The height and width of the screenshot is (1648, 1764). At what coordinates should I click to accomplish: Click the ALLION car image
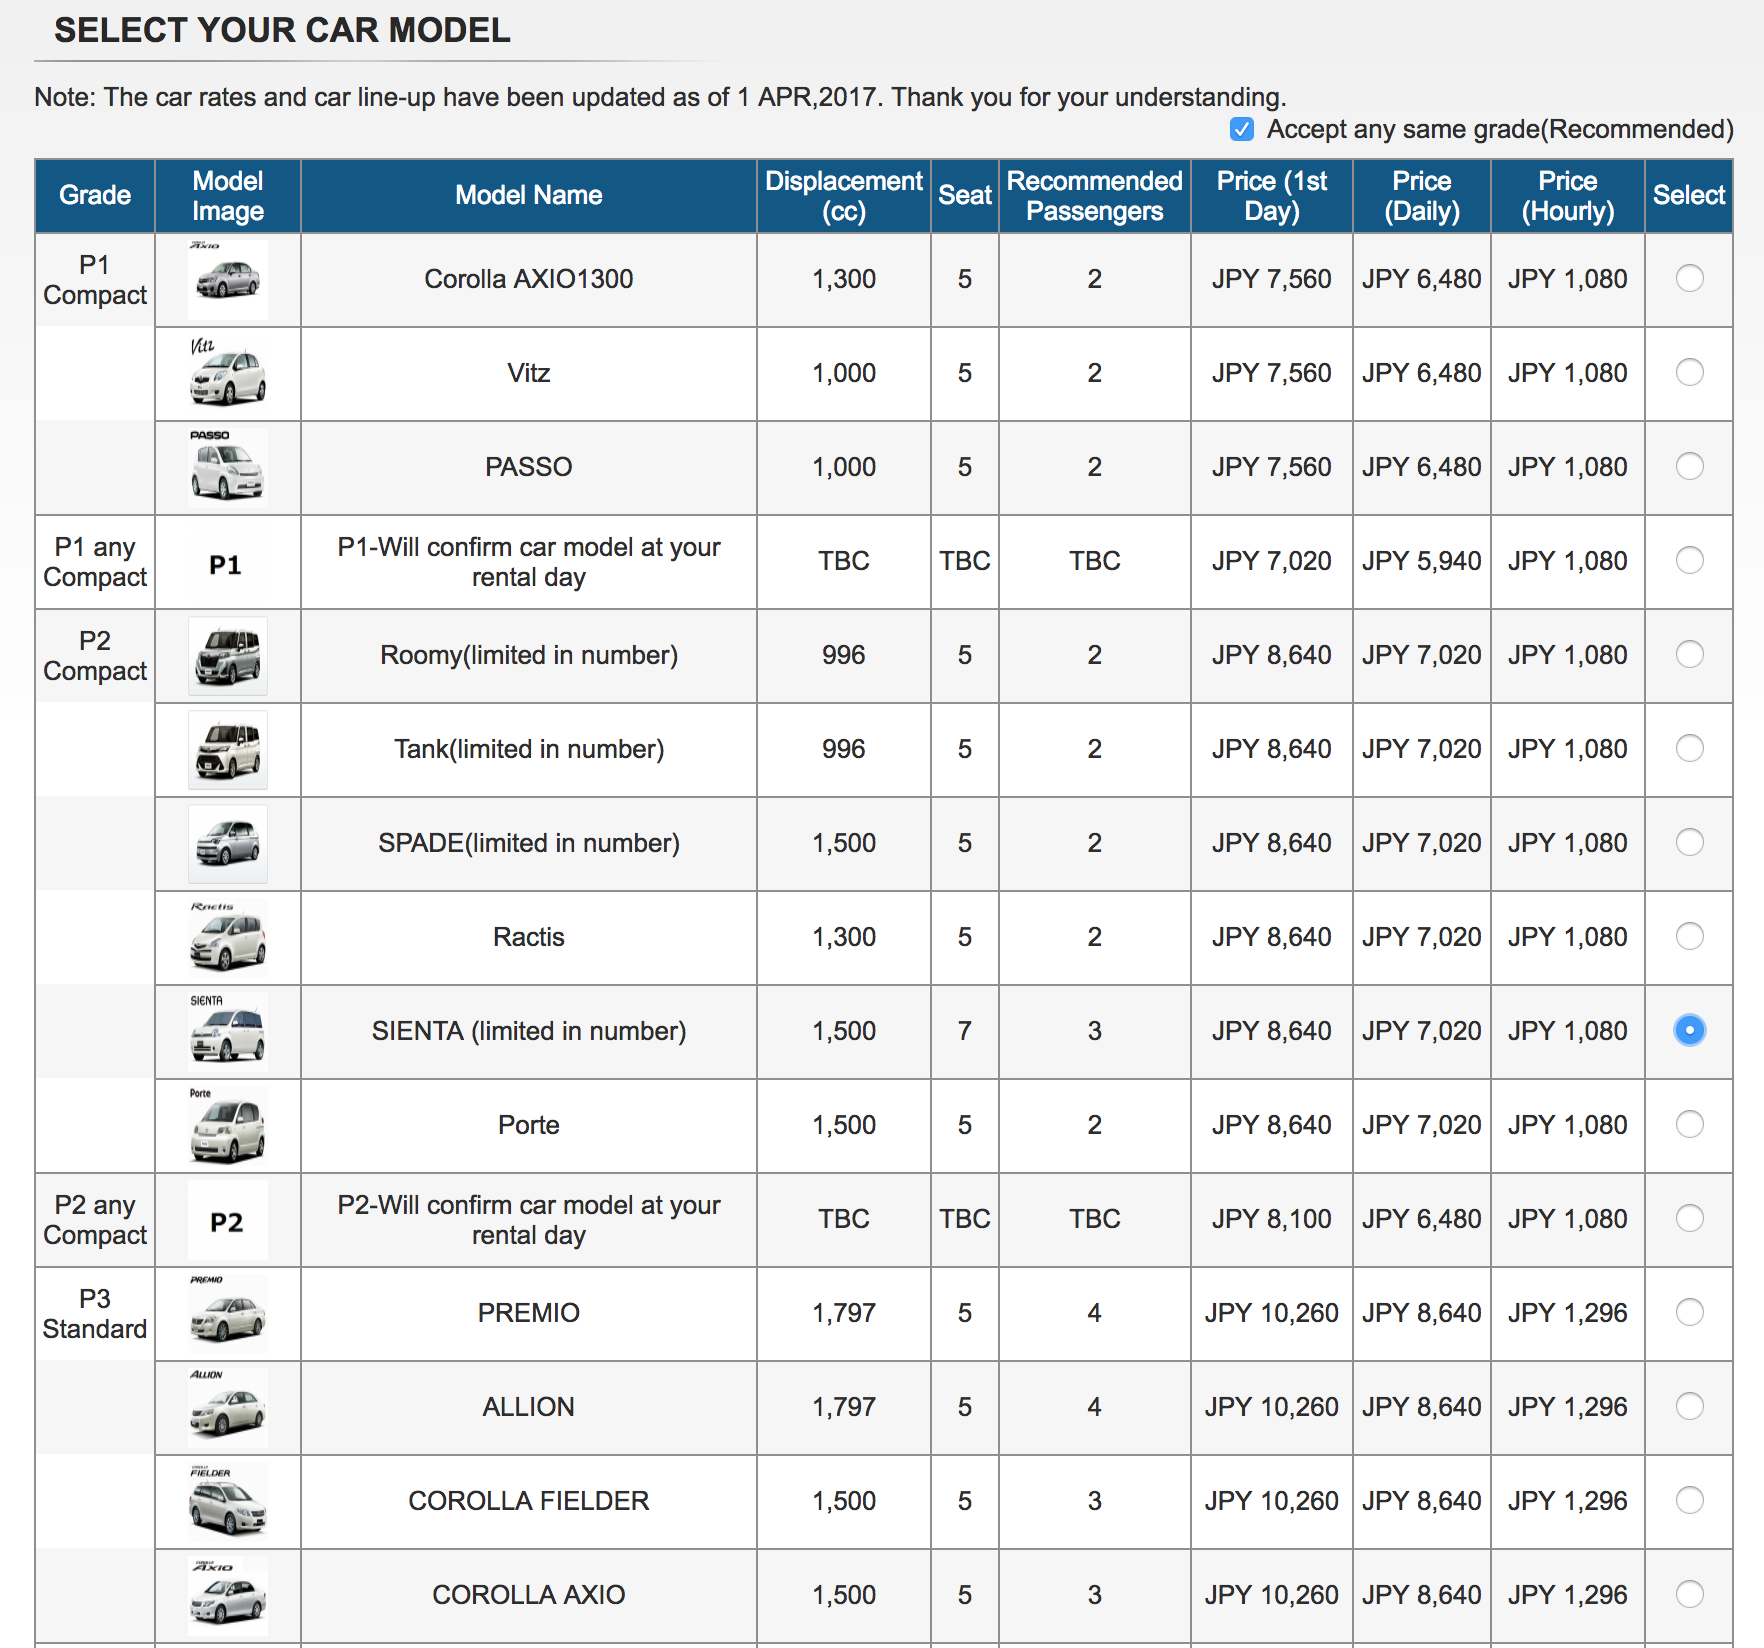pyautogui.click(x=228, y=1407)
